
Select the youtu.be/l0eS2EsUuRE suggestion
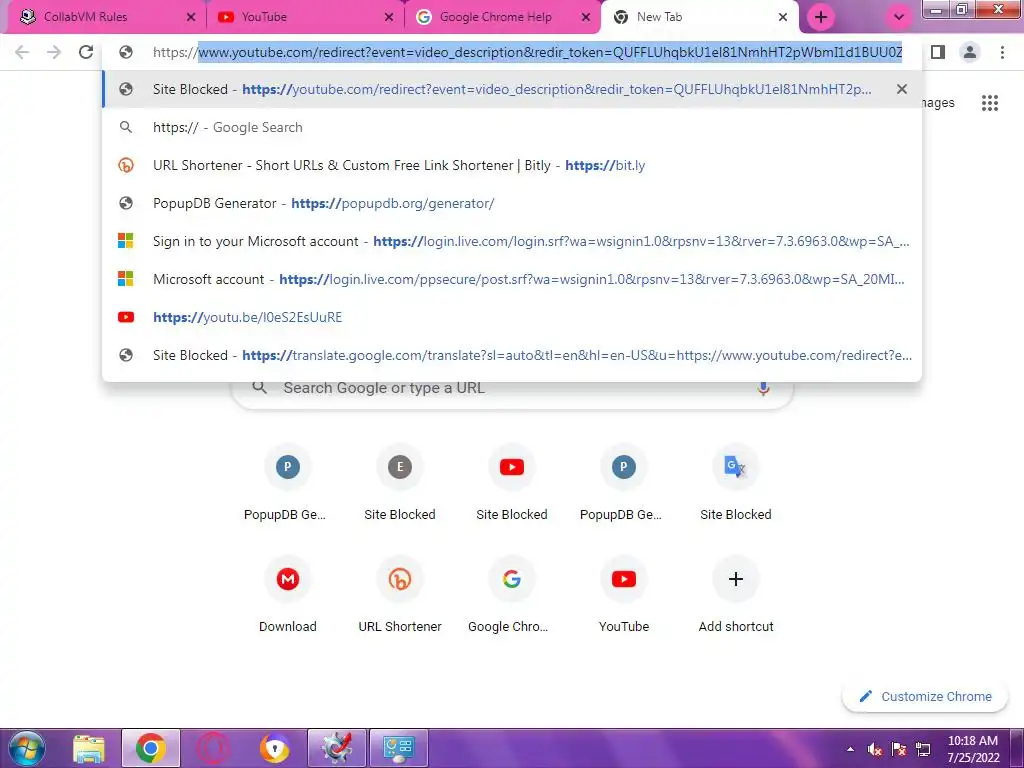click(512, 317)
